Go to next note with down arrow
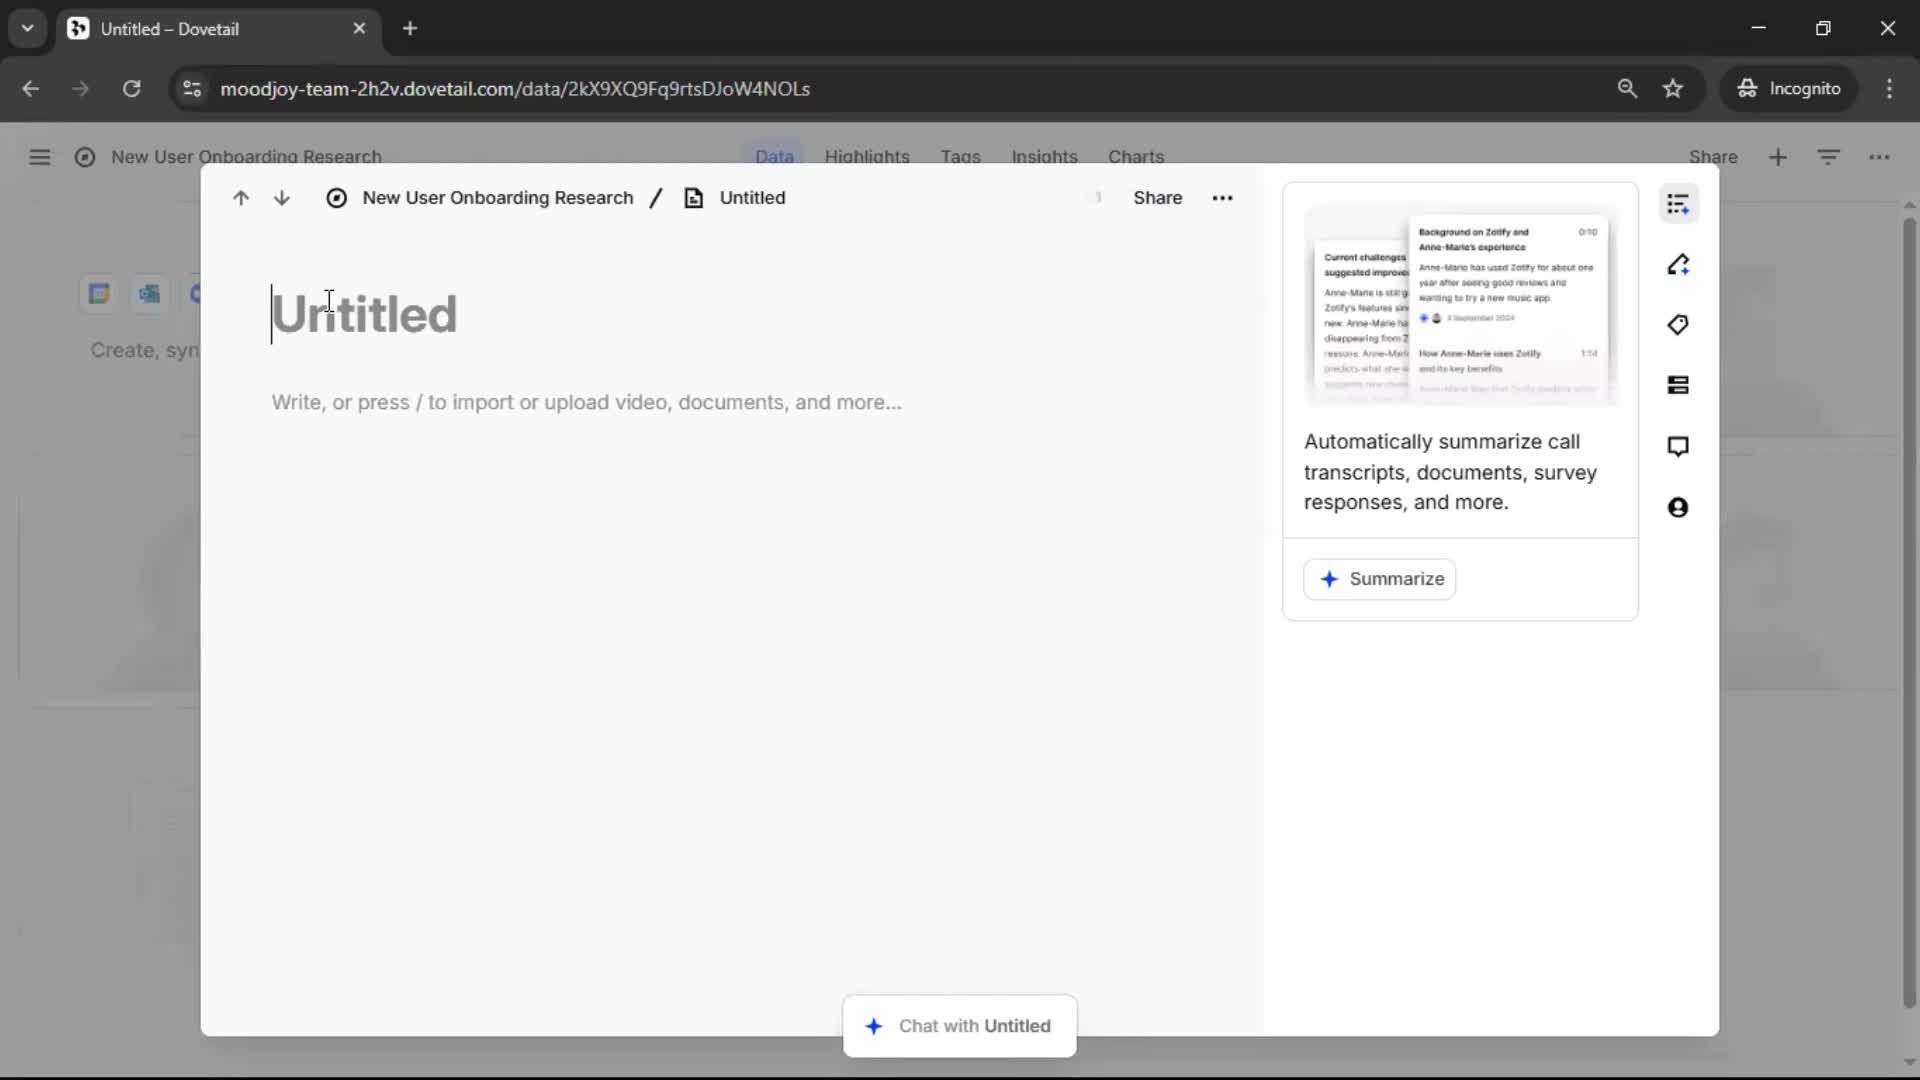This screenshot has width=1920, height=1080. [x=282, y=198]
